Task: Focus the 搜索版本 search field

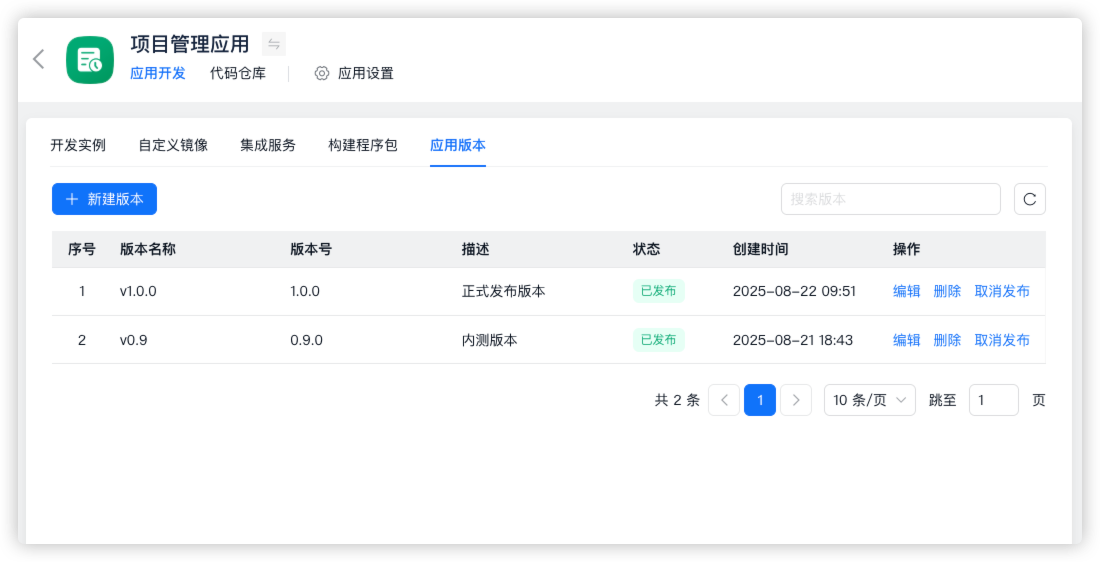Action: tap(890, 199)
